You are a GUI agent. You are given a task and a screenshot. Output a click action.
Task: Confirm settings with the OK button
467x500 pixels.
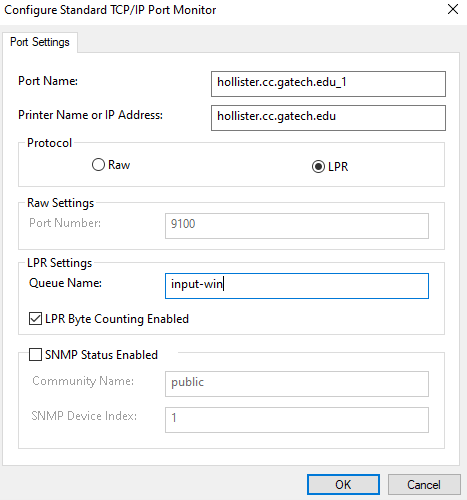343,484
